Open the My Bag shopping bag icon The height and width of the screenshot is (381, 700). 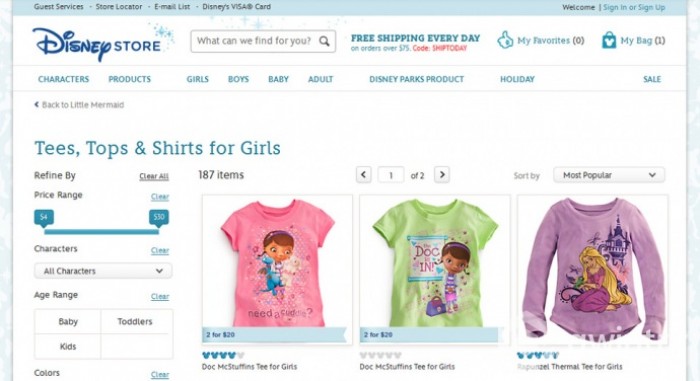coord(608,40)
